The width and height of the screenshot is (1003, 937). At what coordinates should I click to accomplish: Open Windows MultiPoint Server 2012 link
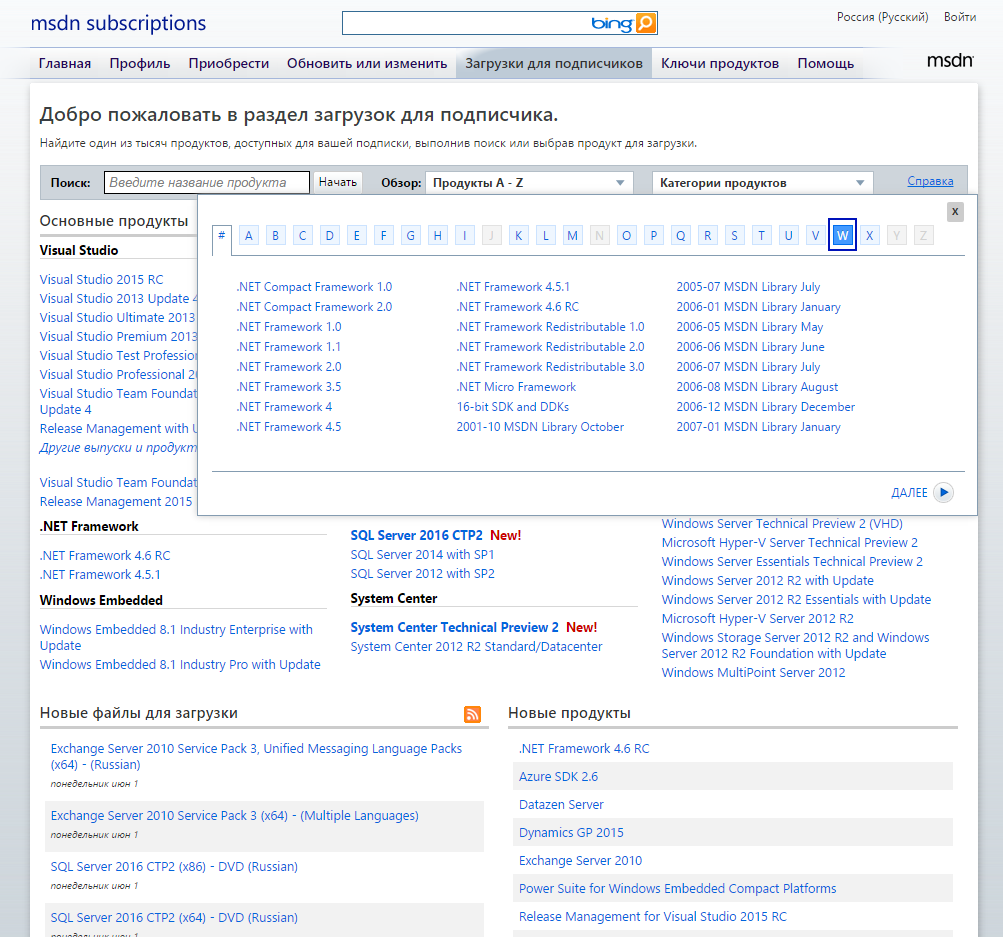coord(754,672)
